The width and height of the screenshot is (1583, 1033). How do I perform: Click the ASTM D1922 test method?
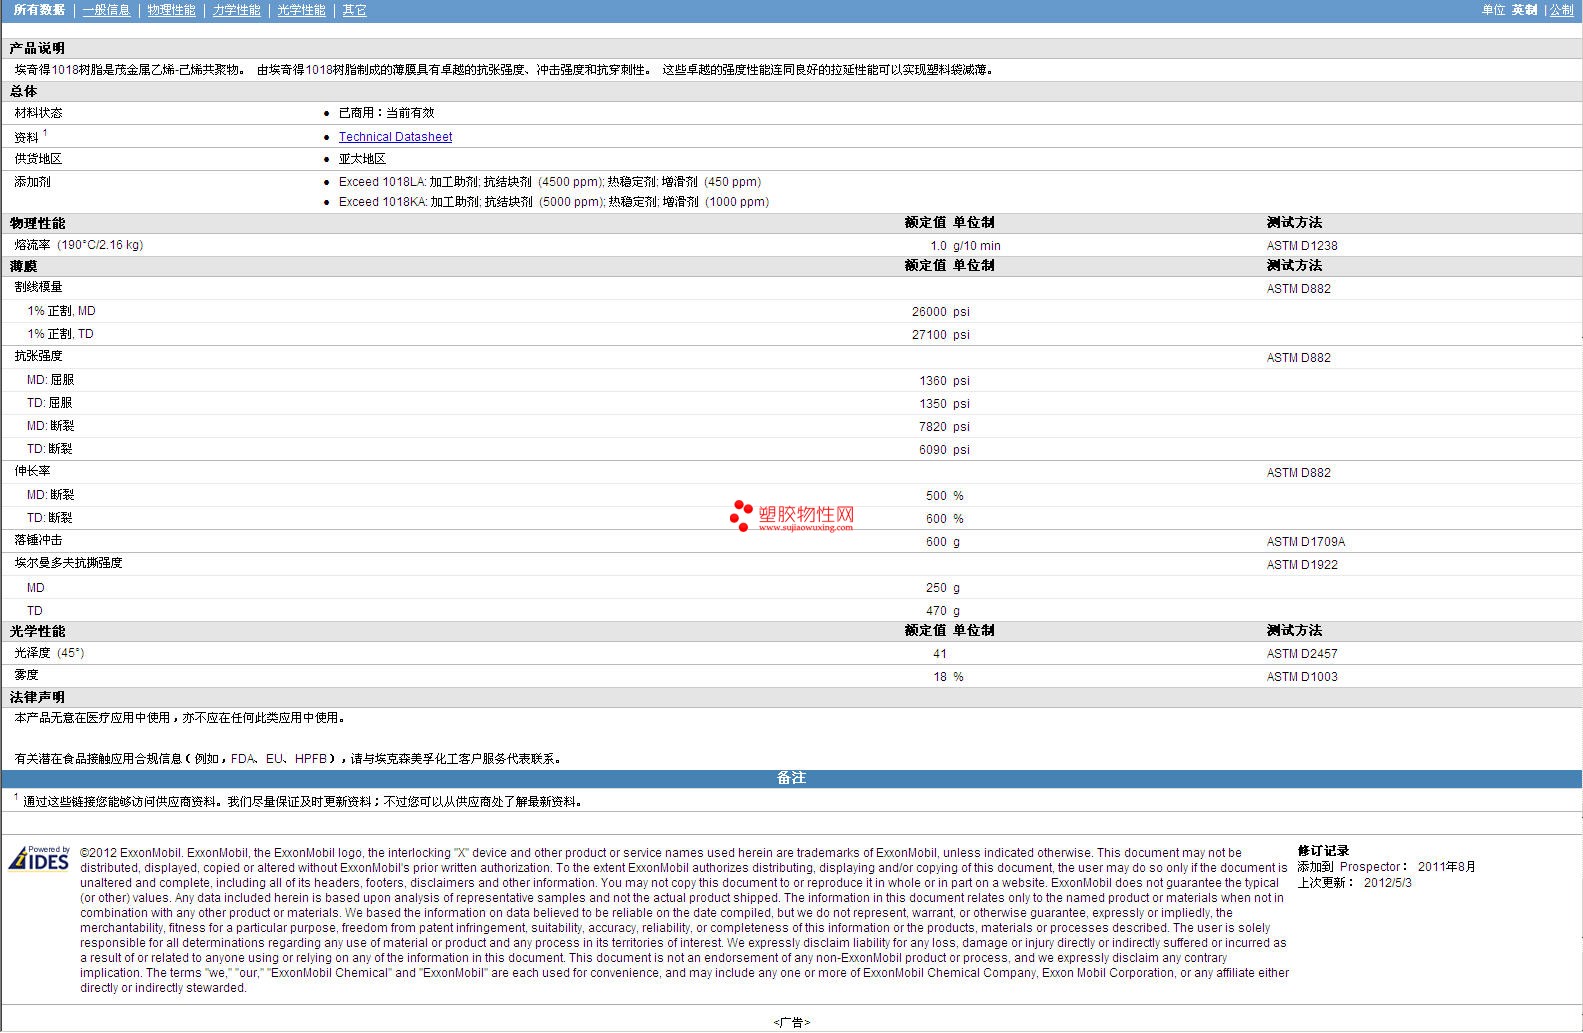tap(1302, 565)
